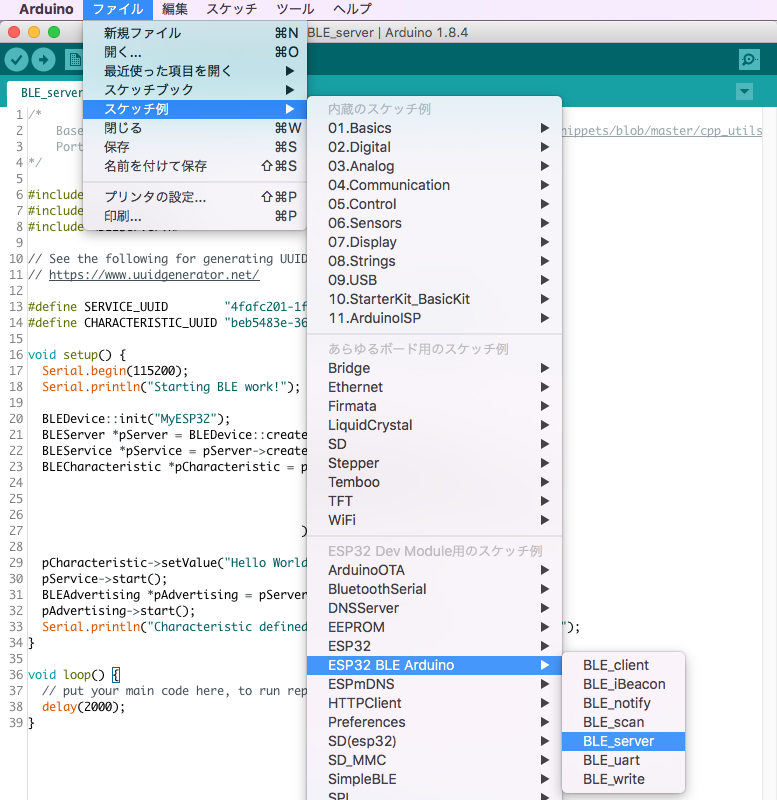This screenshot has width=777, height=800.
Task: Open the ファイル menu in menu bar
Action: coord(118,9)
